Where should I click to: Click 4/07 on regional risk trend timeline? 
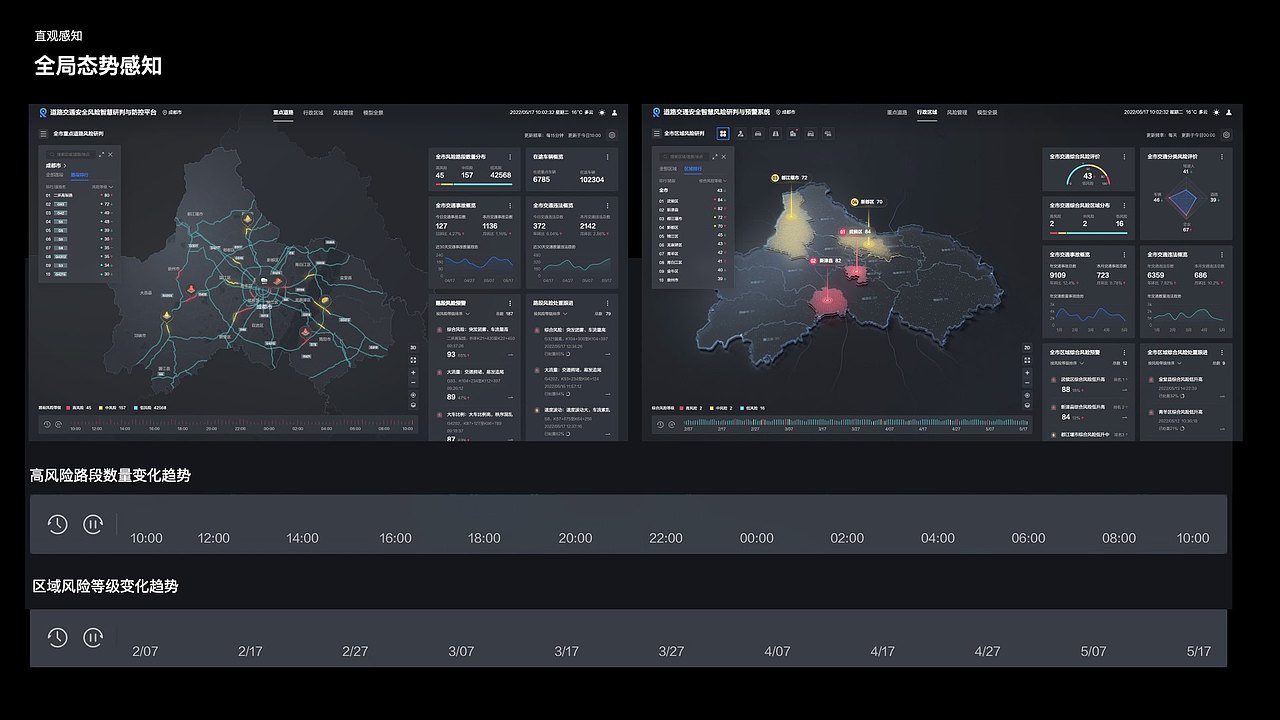click(777, 651)
